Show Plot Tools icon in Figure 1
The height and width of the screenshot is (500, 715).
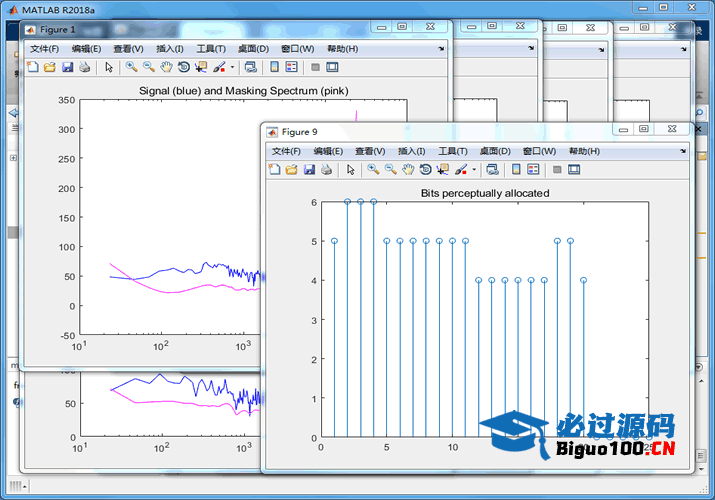tap(332, 67)
